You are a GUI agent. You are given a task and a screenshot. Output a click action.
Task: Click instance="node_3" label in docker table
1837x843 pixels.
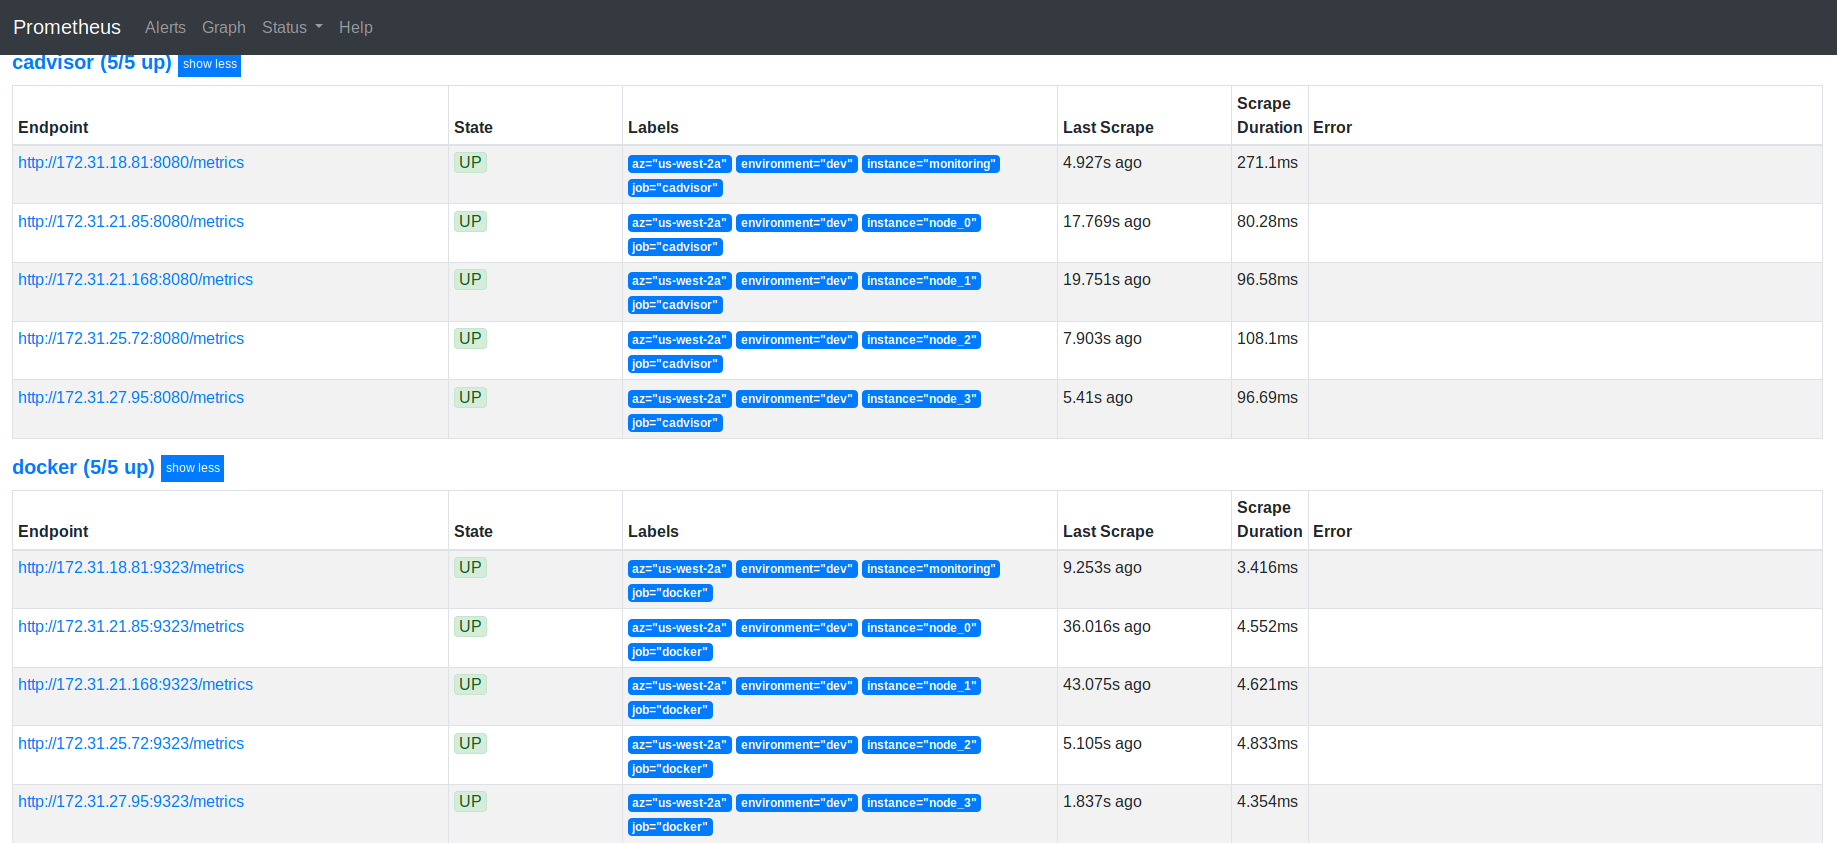[921, 803]
